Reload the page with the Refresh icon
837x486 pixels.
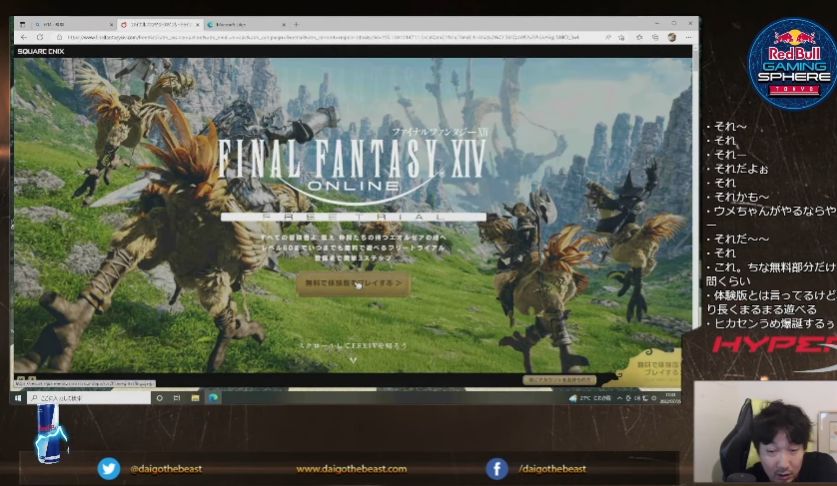[x=40, y=37]
